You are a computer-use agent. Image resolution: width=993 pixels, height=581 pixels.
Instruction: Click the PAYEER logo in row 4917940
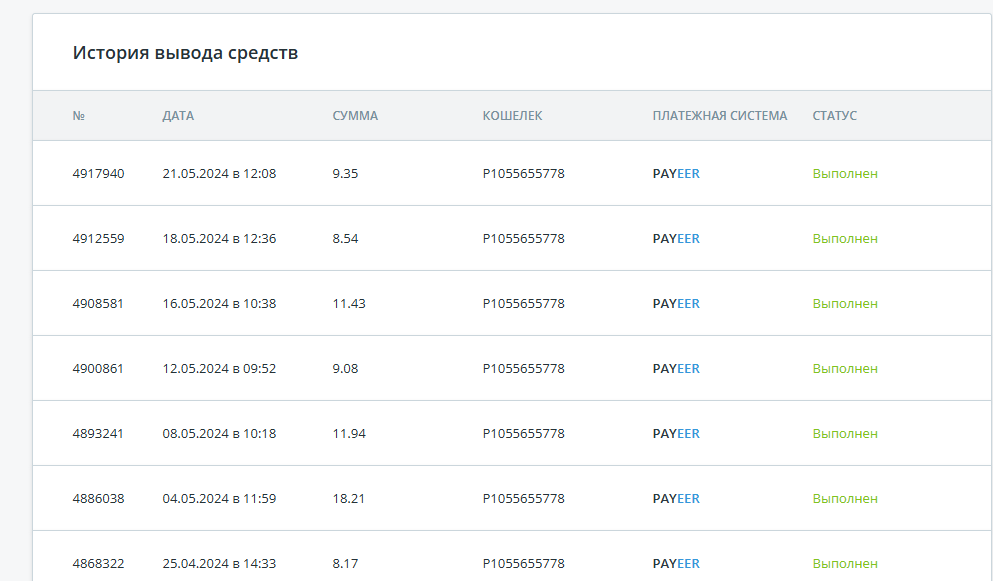point(676,174)
